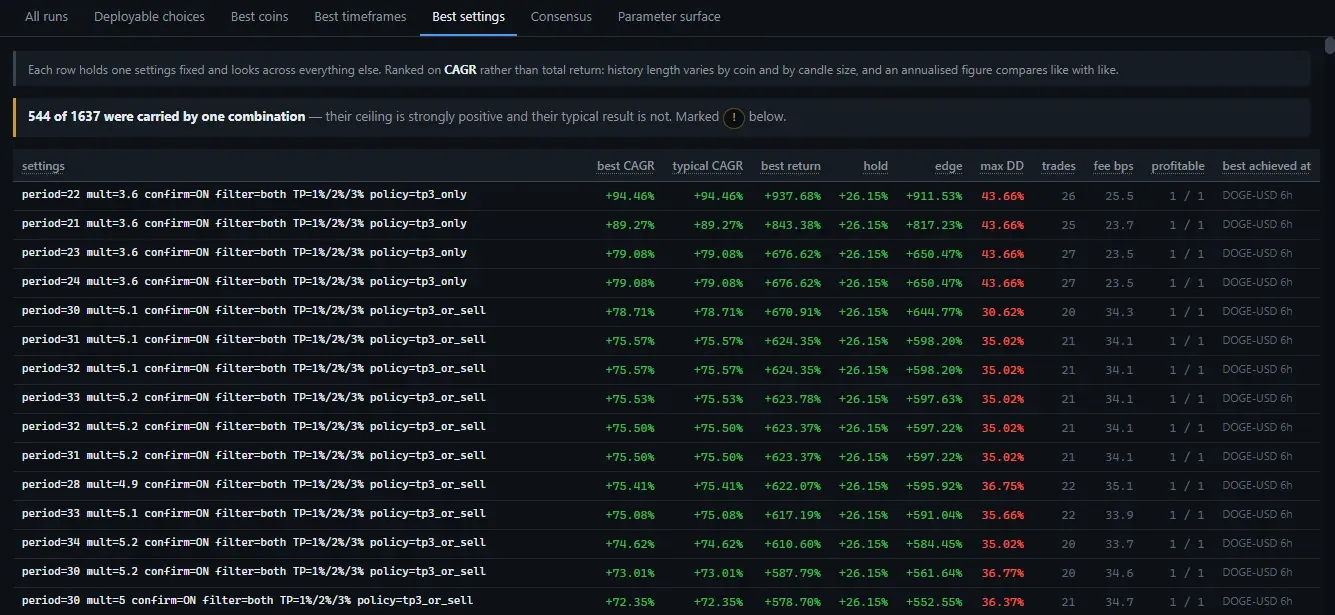
Task: Sort by the hold column header
Action: click(876, 166)
